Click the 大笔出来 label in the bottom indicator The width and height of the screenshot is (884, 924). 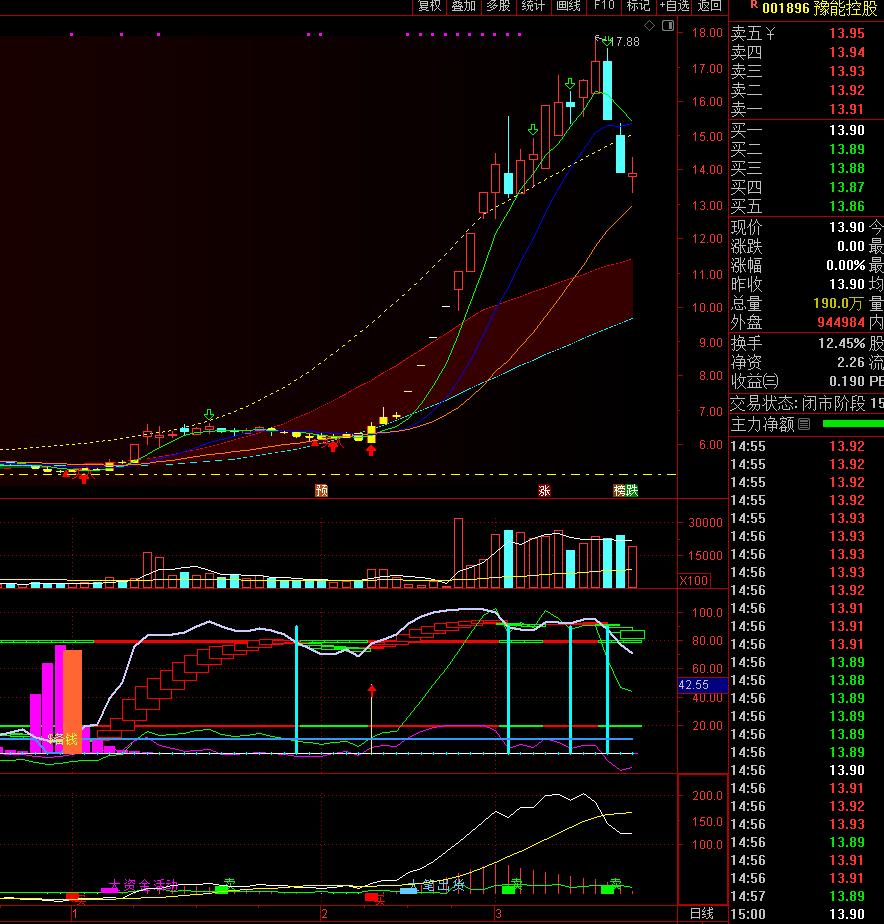(437, 885)
